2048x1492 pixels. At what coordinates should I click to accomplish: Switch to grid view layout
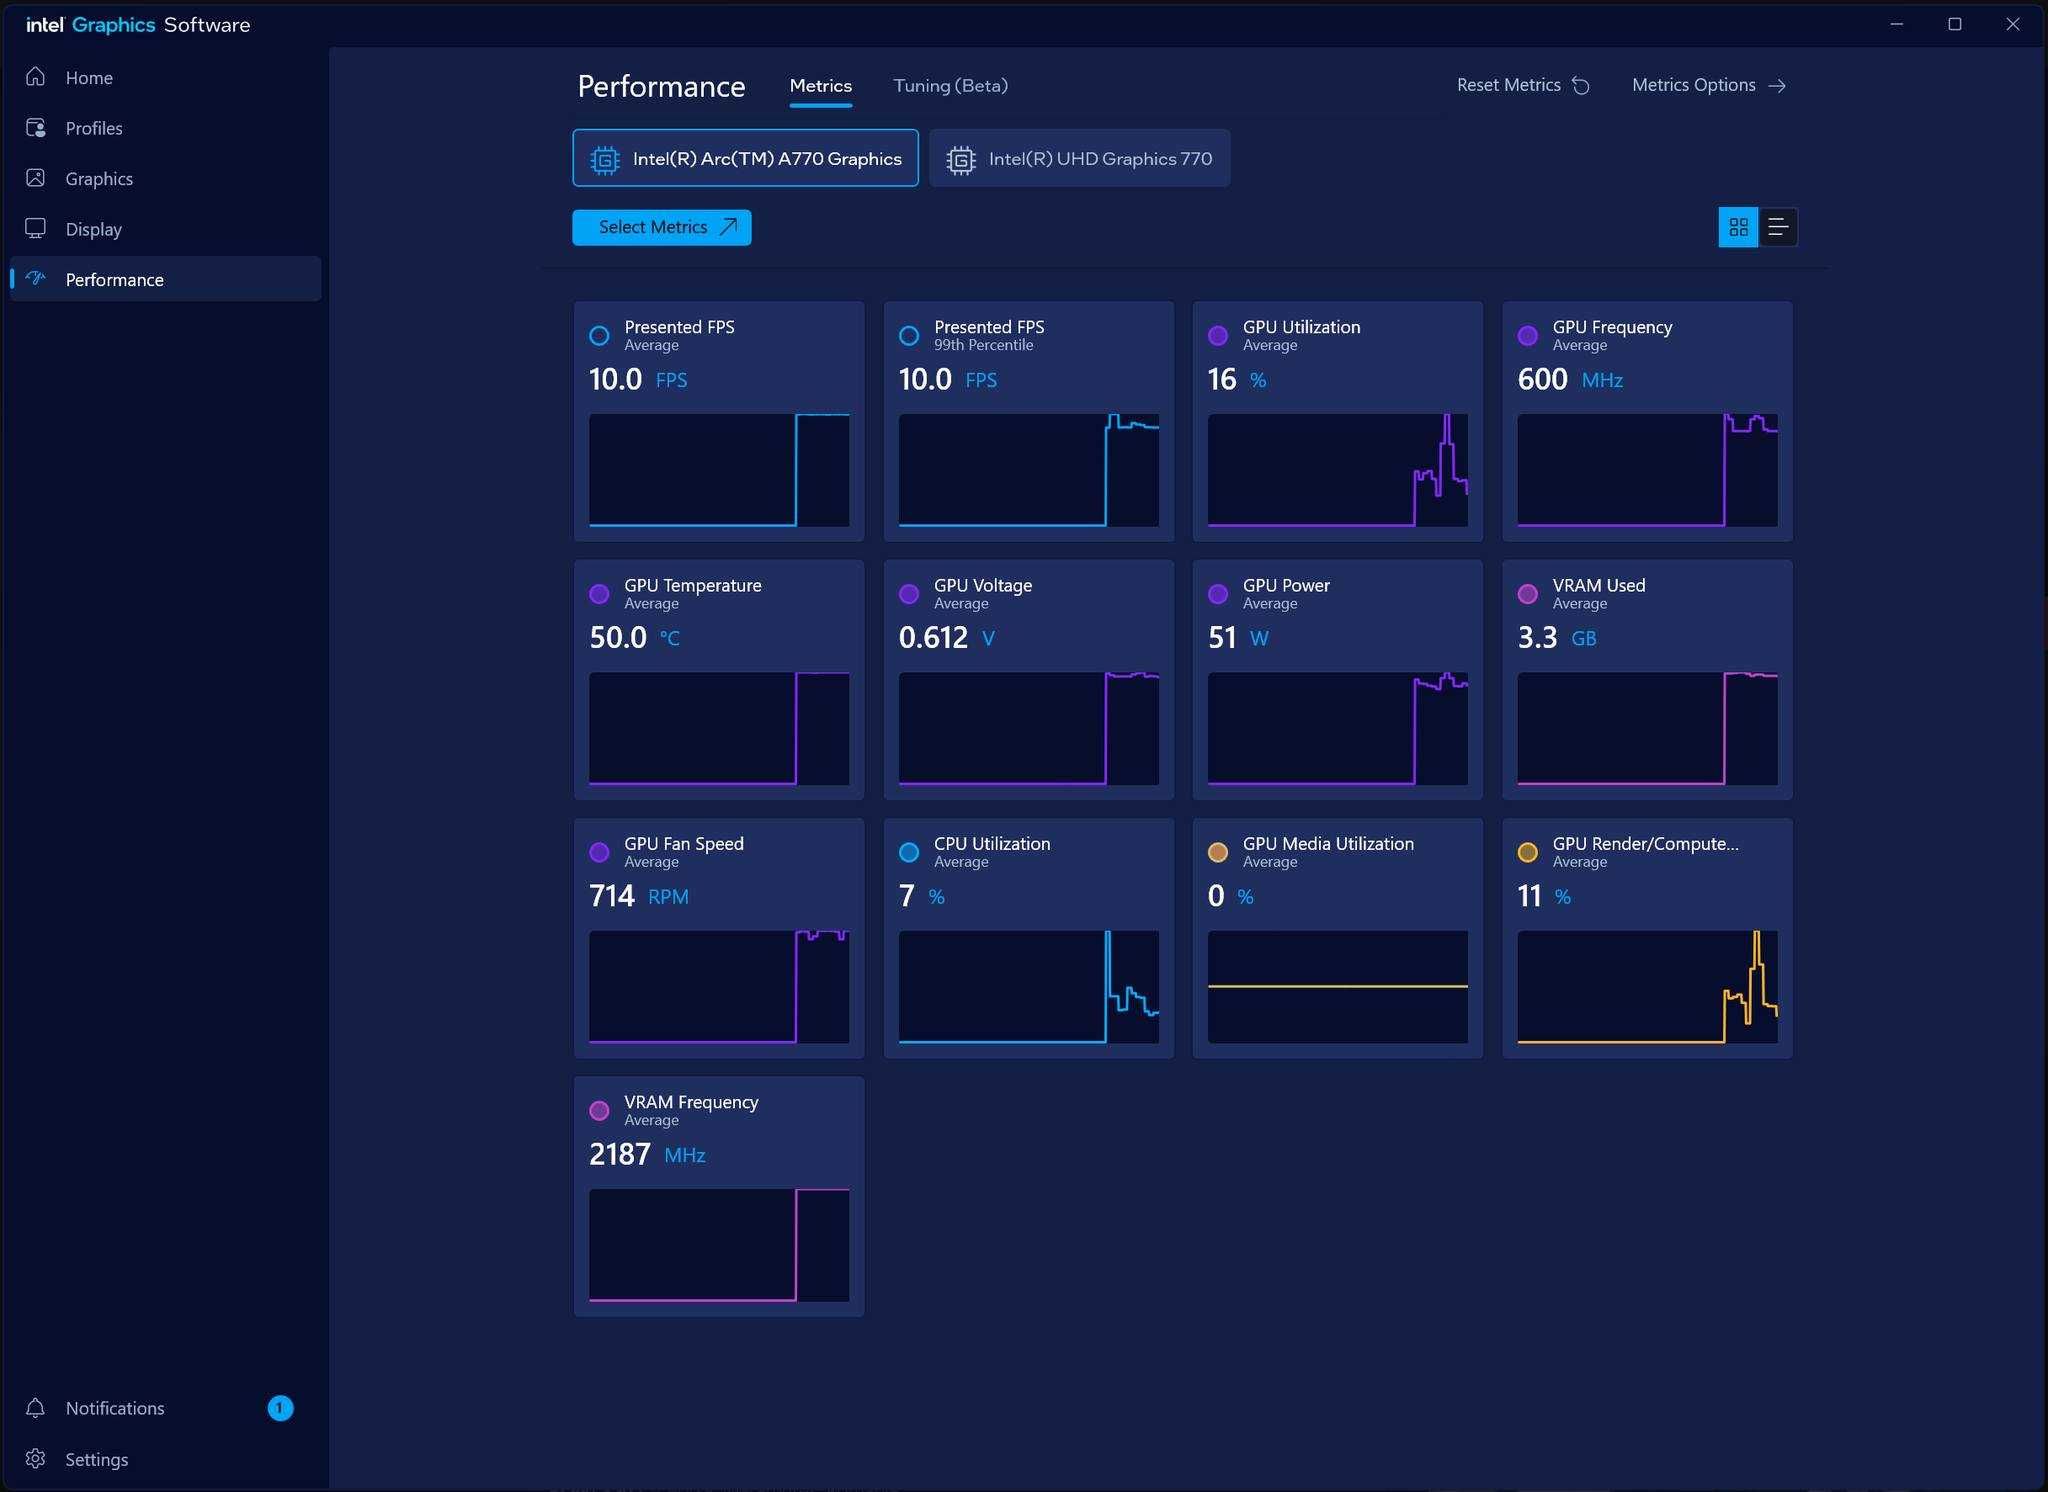click(1738, 227)
